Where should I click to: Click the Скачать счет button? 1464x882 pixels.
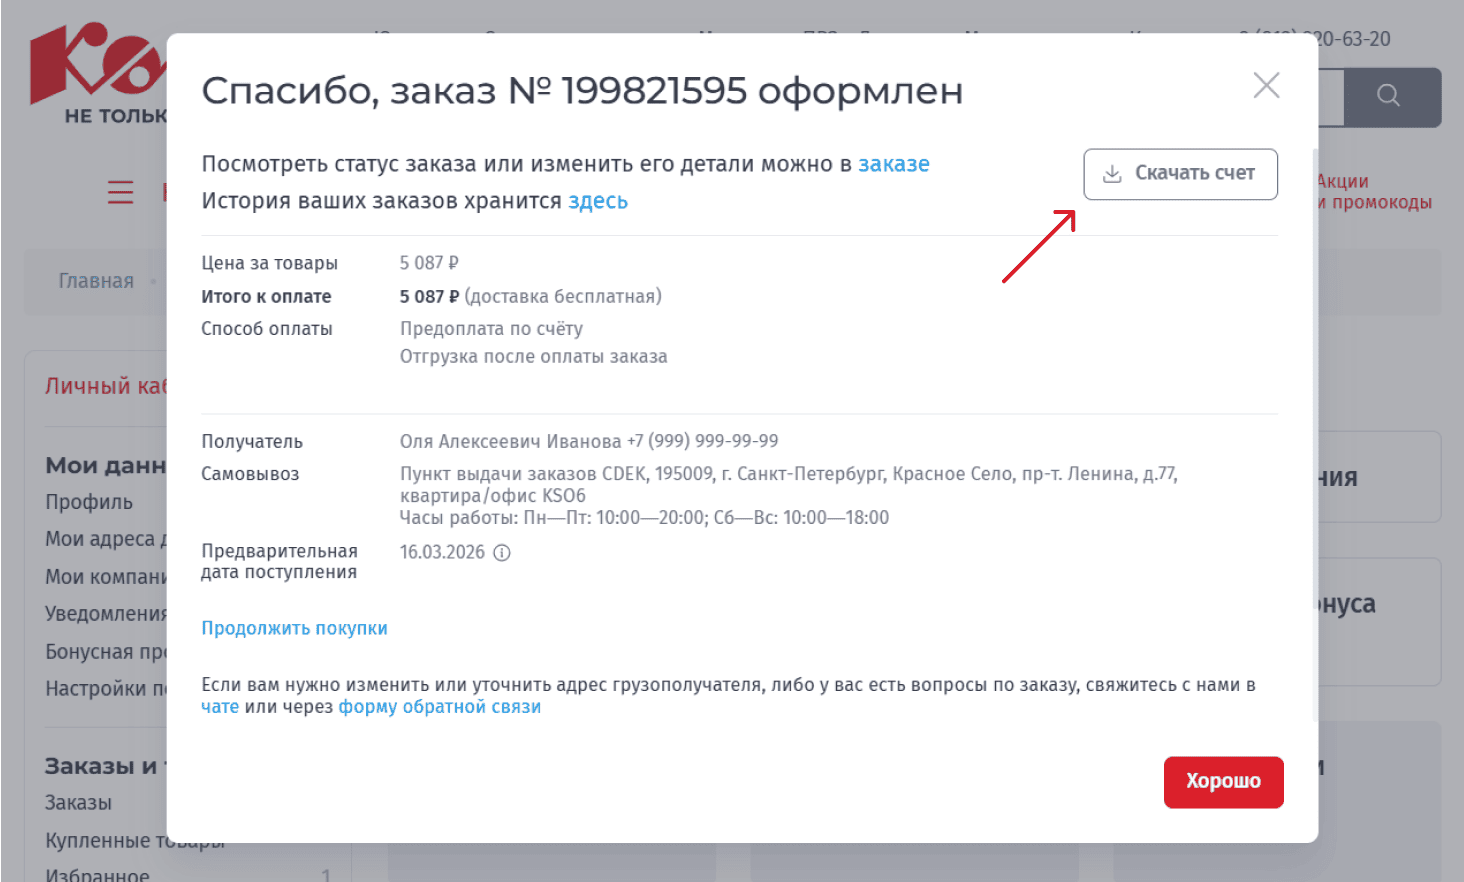pyautogui.click(x=1180, y=174)
